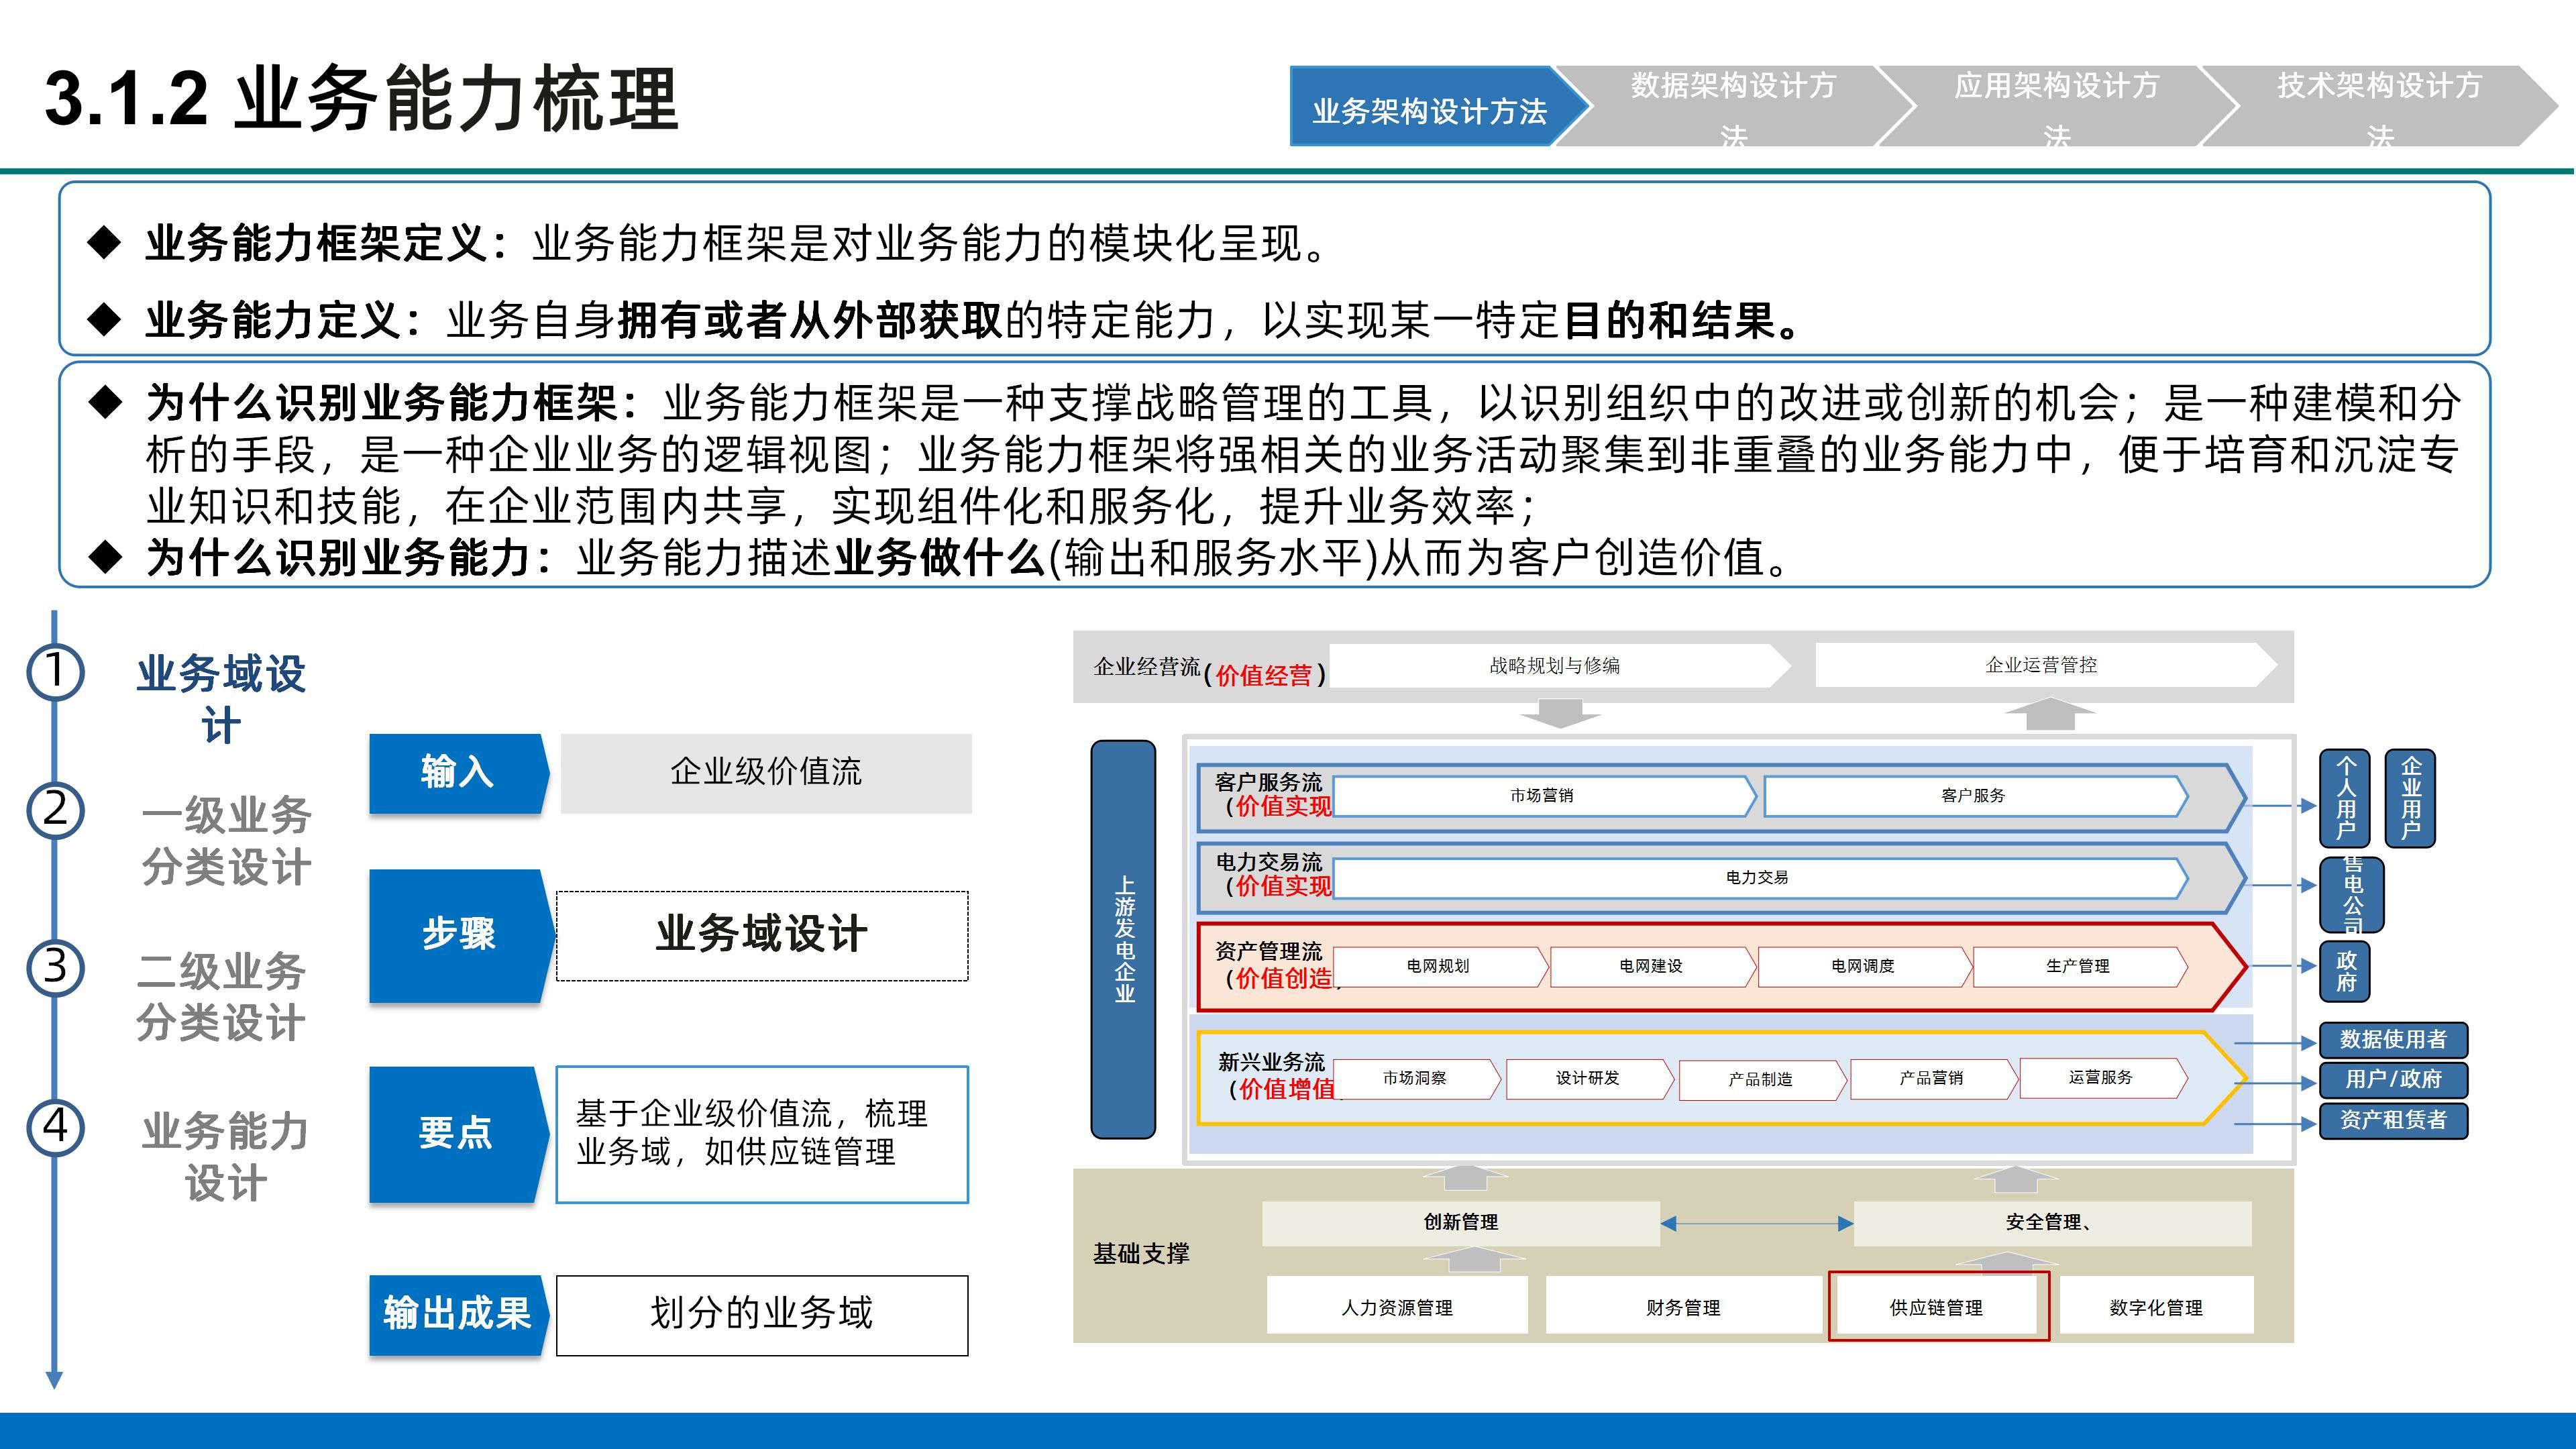Click the 战略规划与修编 arrow block
The image size is (2576, 1449).
point(1560,665)
